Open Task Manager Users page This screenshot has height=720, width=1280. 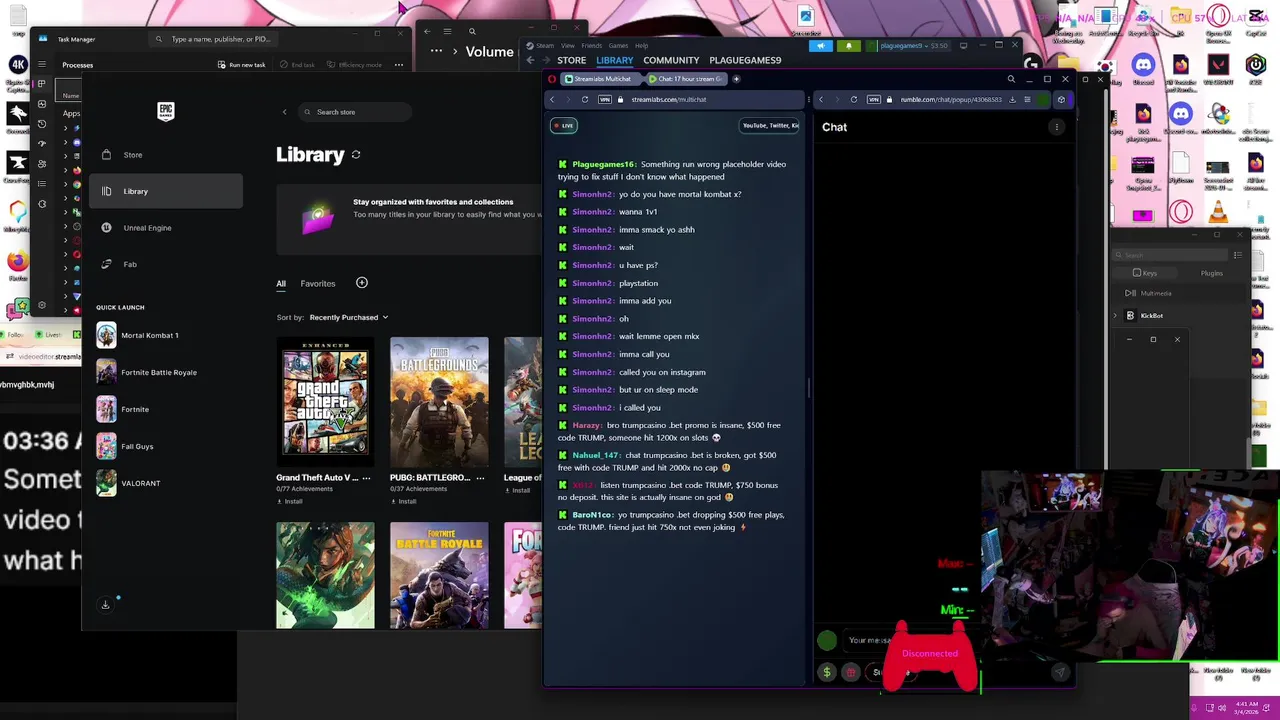click(41, 164)
